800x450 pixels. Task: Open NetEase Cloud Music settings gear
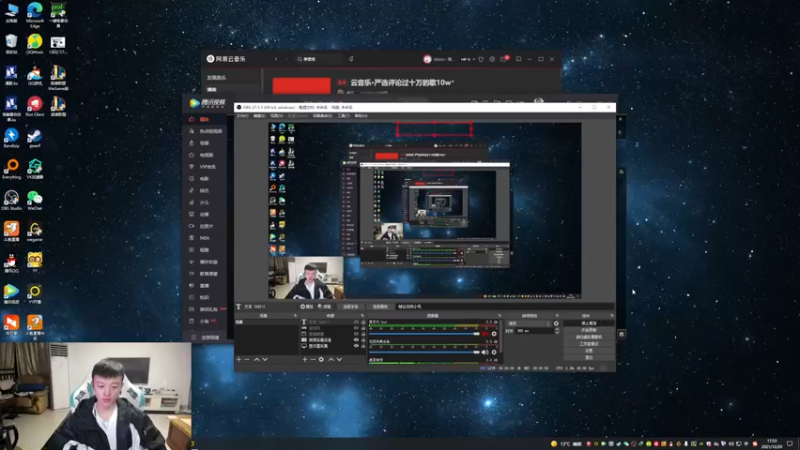(492, 59)
